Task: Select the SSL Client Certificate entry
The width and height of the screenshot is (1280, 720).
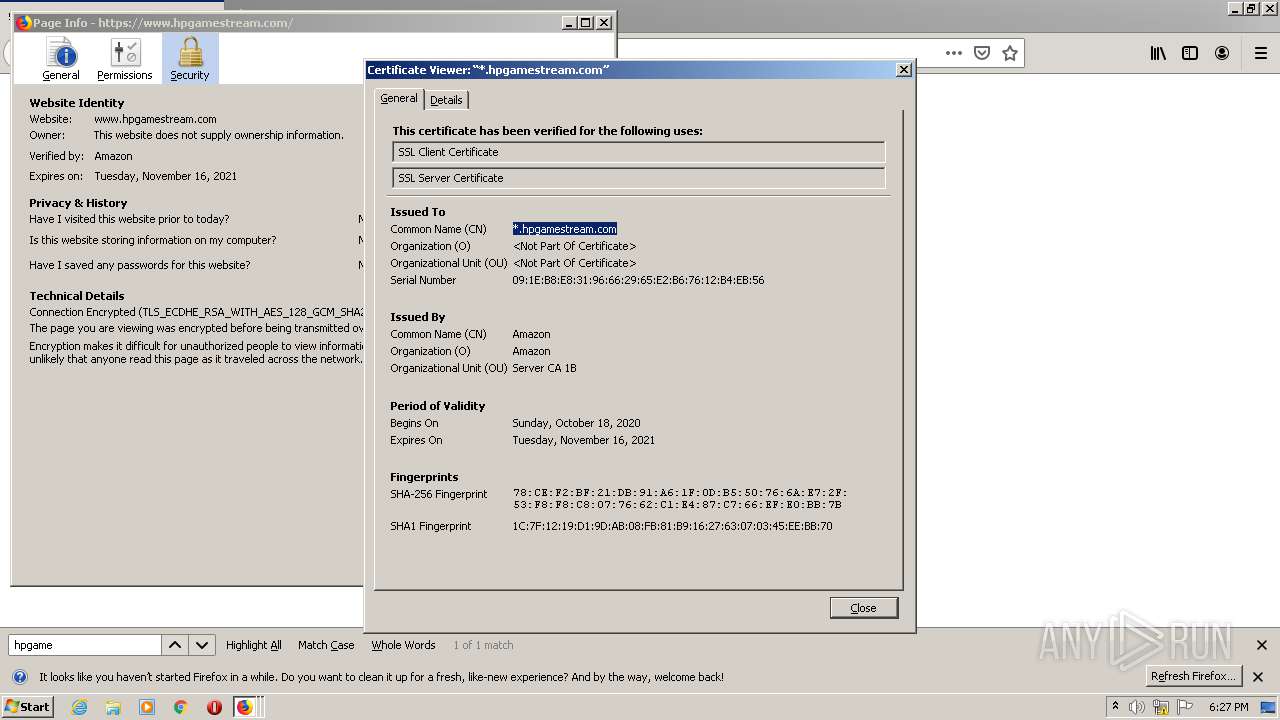Action: 639,152
